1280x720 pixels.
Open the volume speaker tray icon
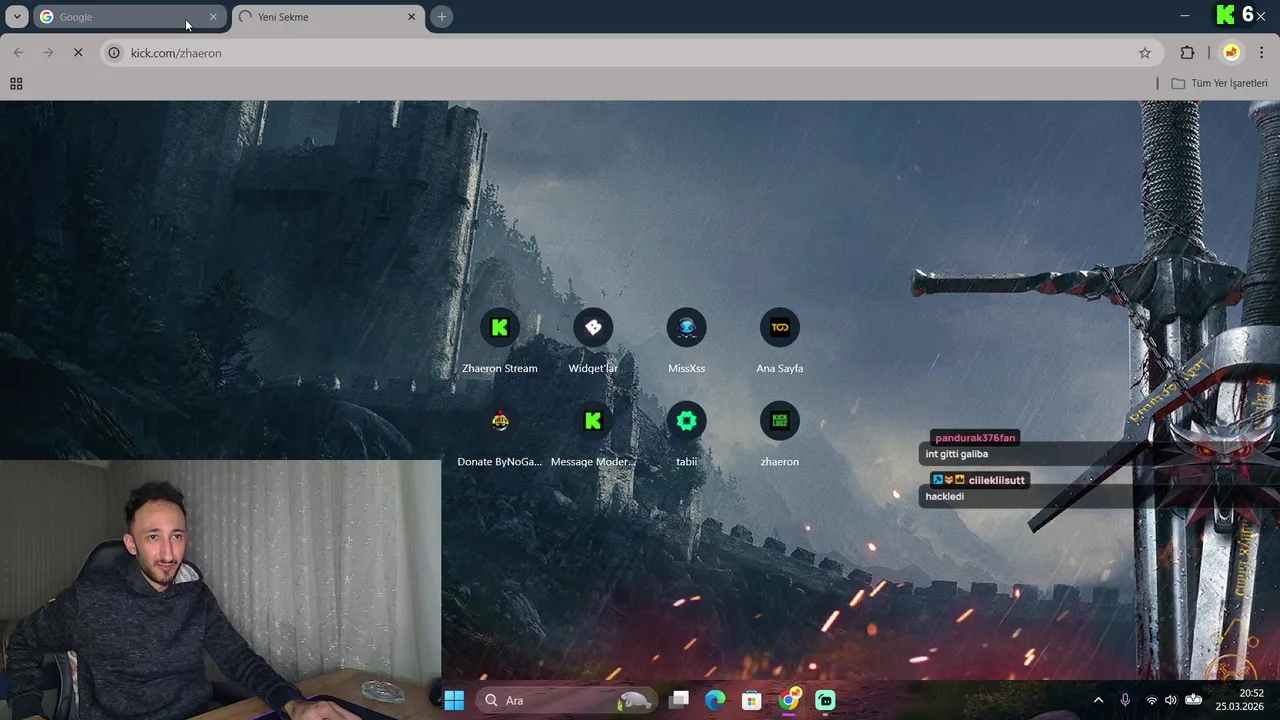pyautogui.click(x=1171, y=700)
